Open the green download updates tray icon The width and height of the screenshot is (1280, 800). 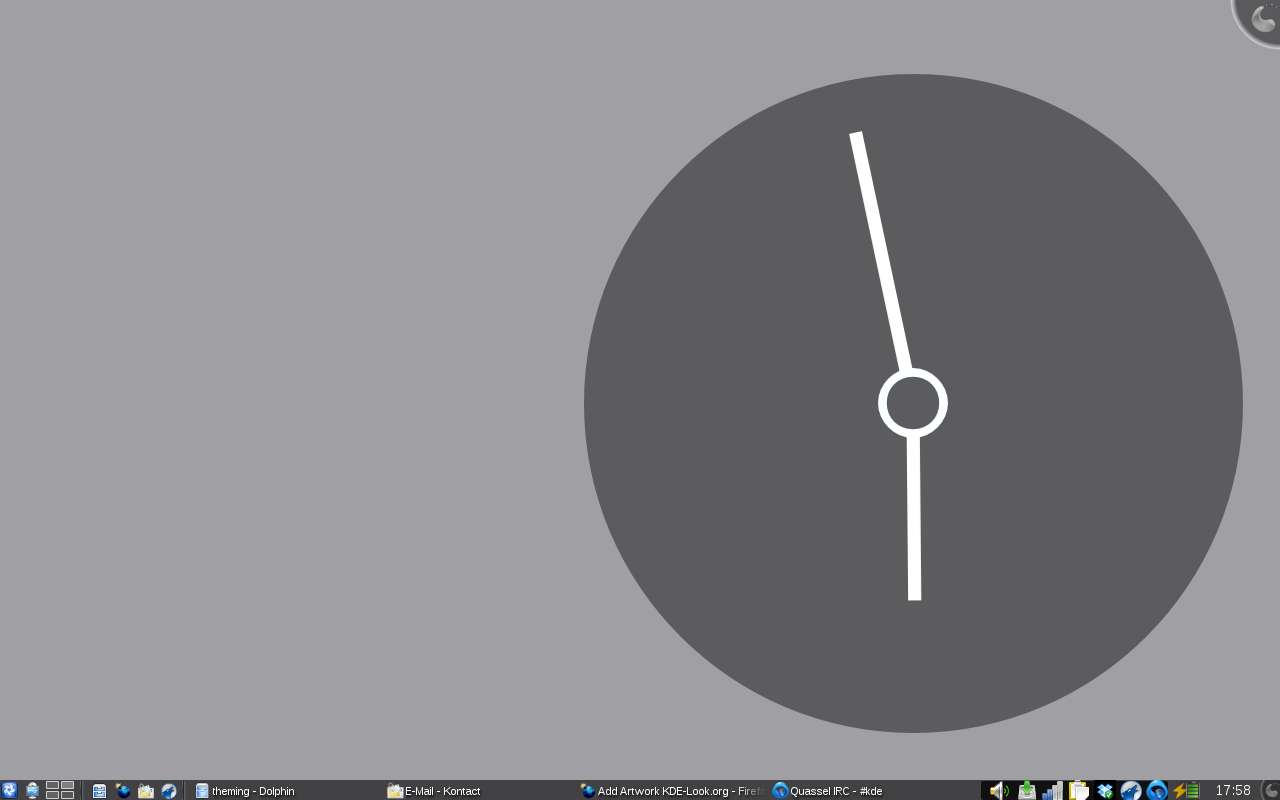click(x=1027, y=790)
